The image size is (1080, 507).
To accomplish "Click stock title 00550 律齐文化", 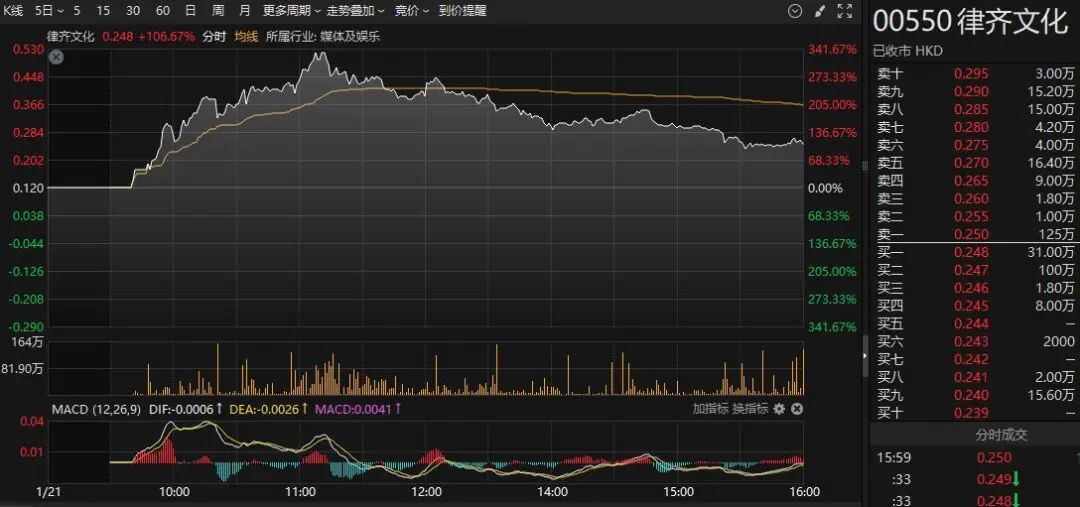I will pos(970,23).
